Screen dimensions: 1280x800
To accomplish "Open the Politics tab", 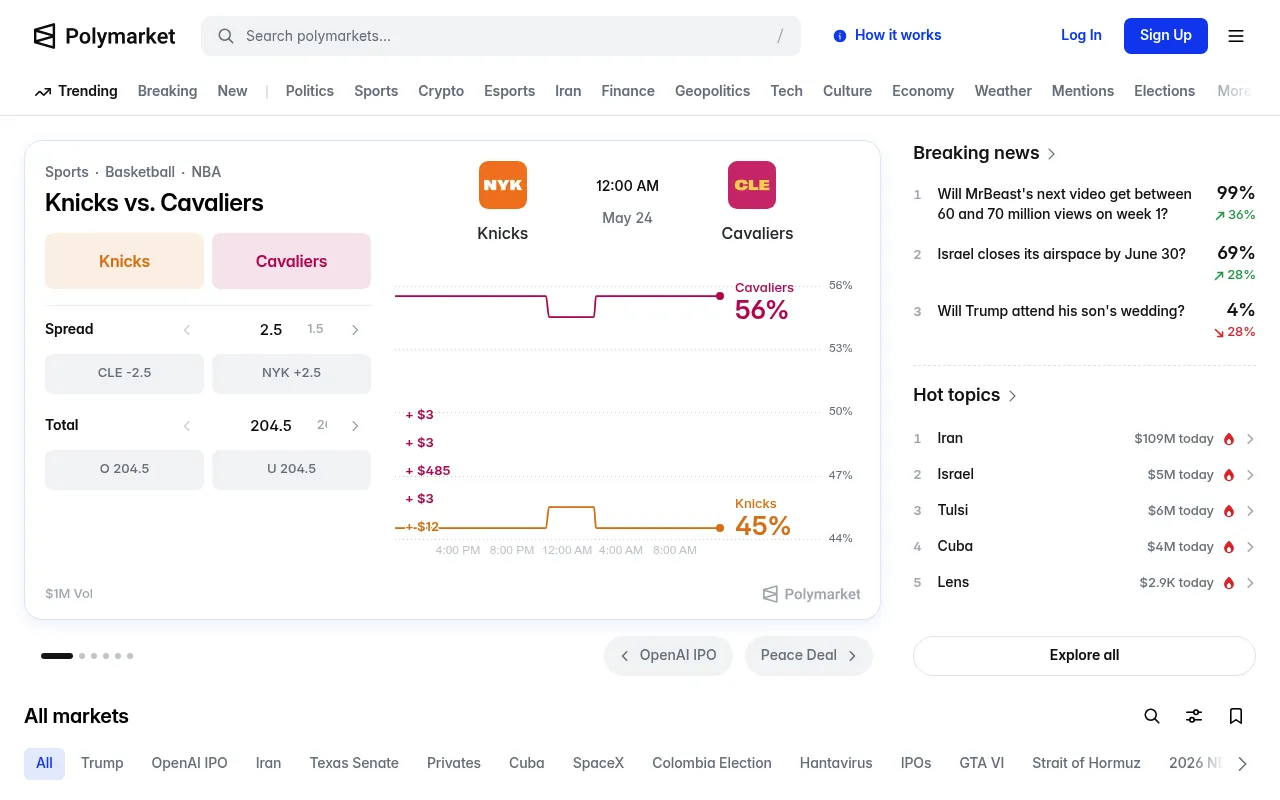I will [310, 91].
